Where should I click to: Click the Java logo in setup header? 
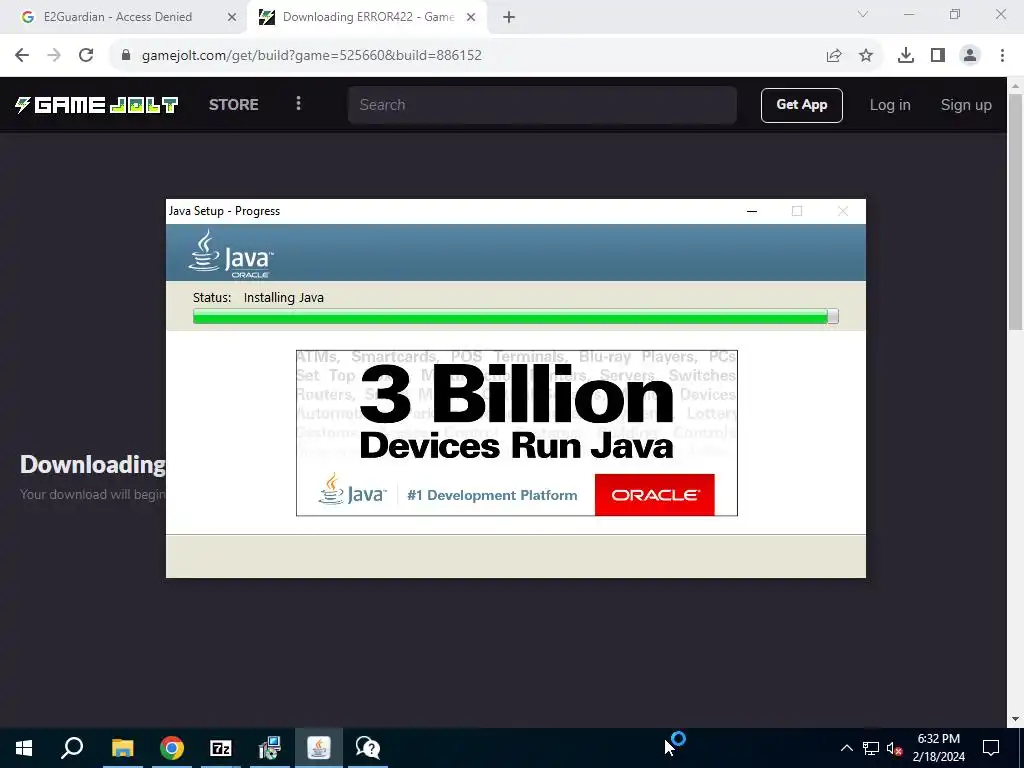(231, 253)
